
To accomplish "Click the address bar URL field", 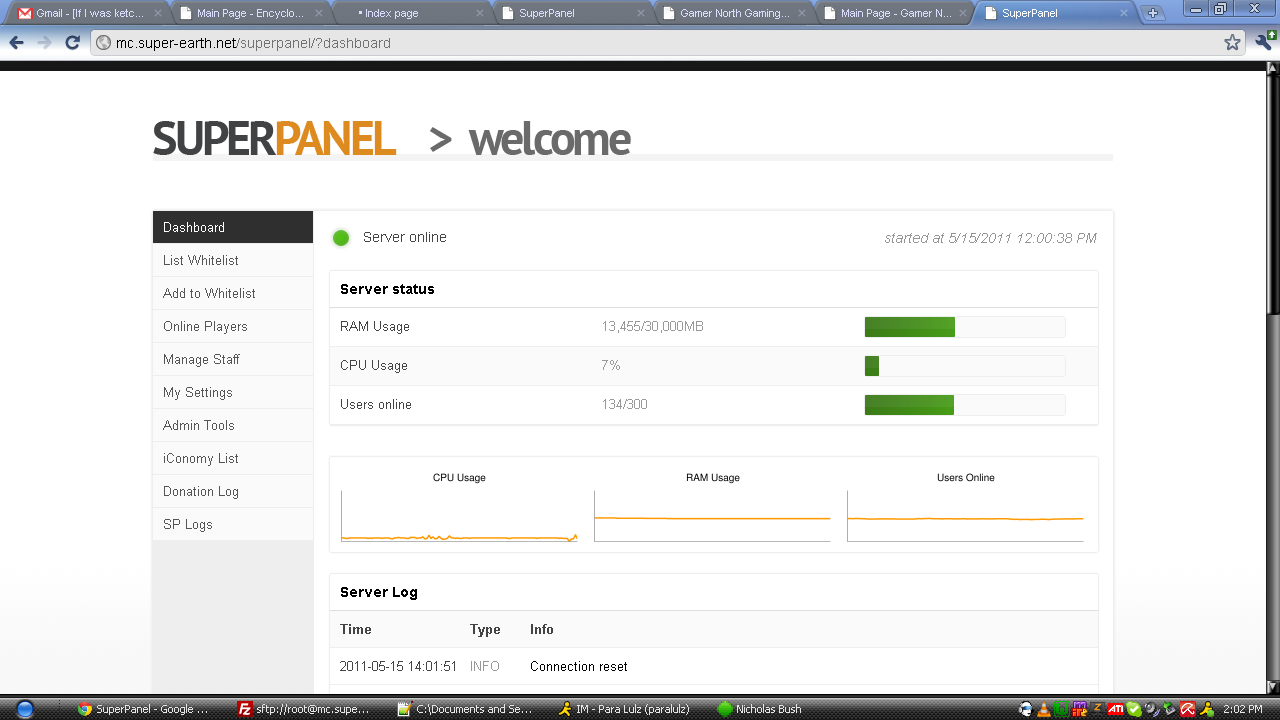I will (x=650, y=43).
